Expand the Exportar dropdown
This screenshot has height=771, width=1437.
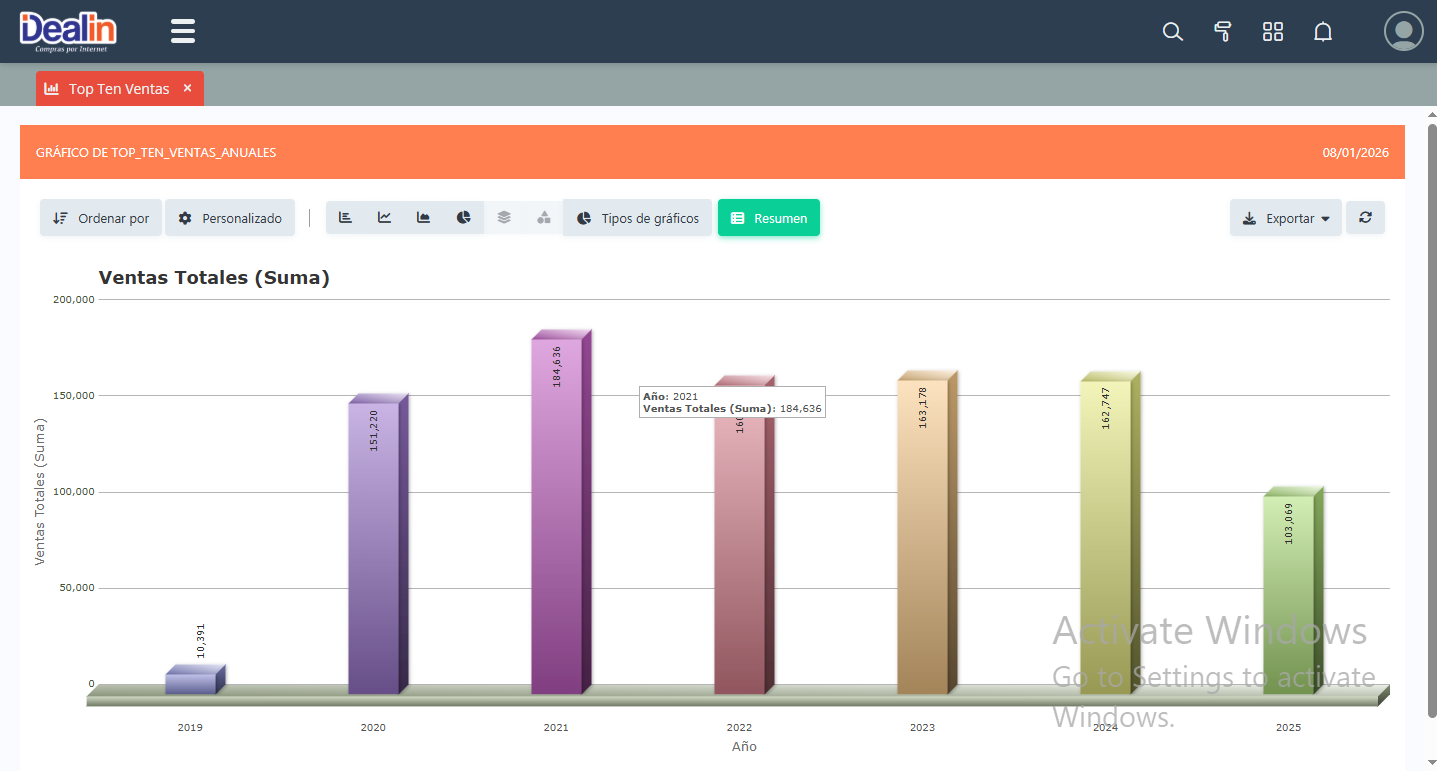pos(1285,218)
